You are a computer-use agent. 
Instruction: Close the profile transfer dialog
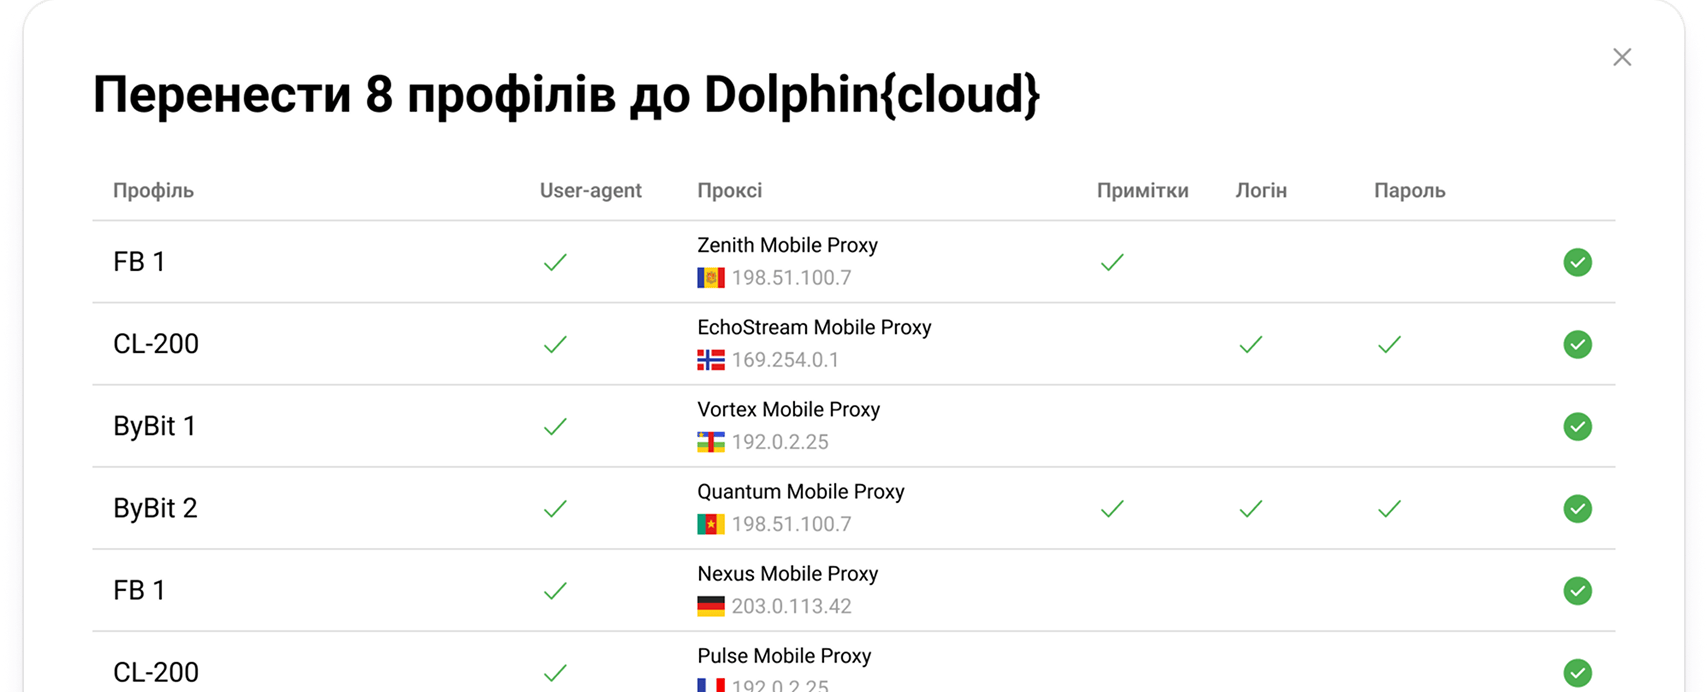pos(1622,58)
